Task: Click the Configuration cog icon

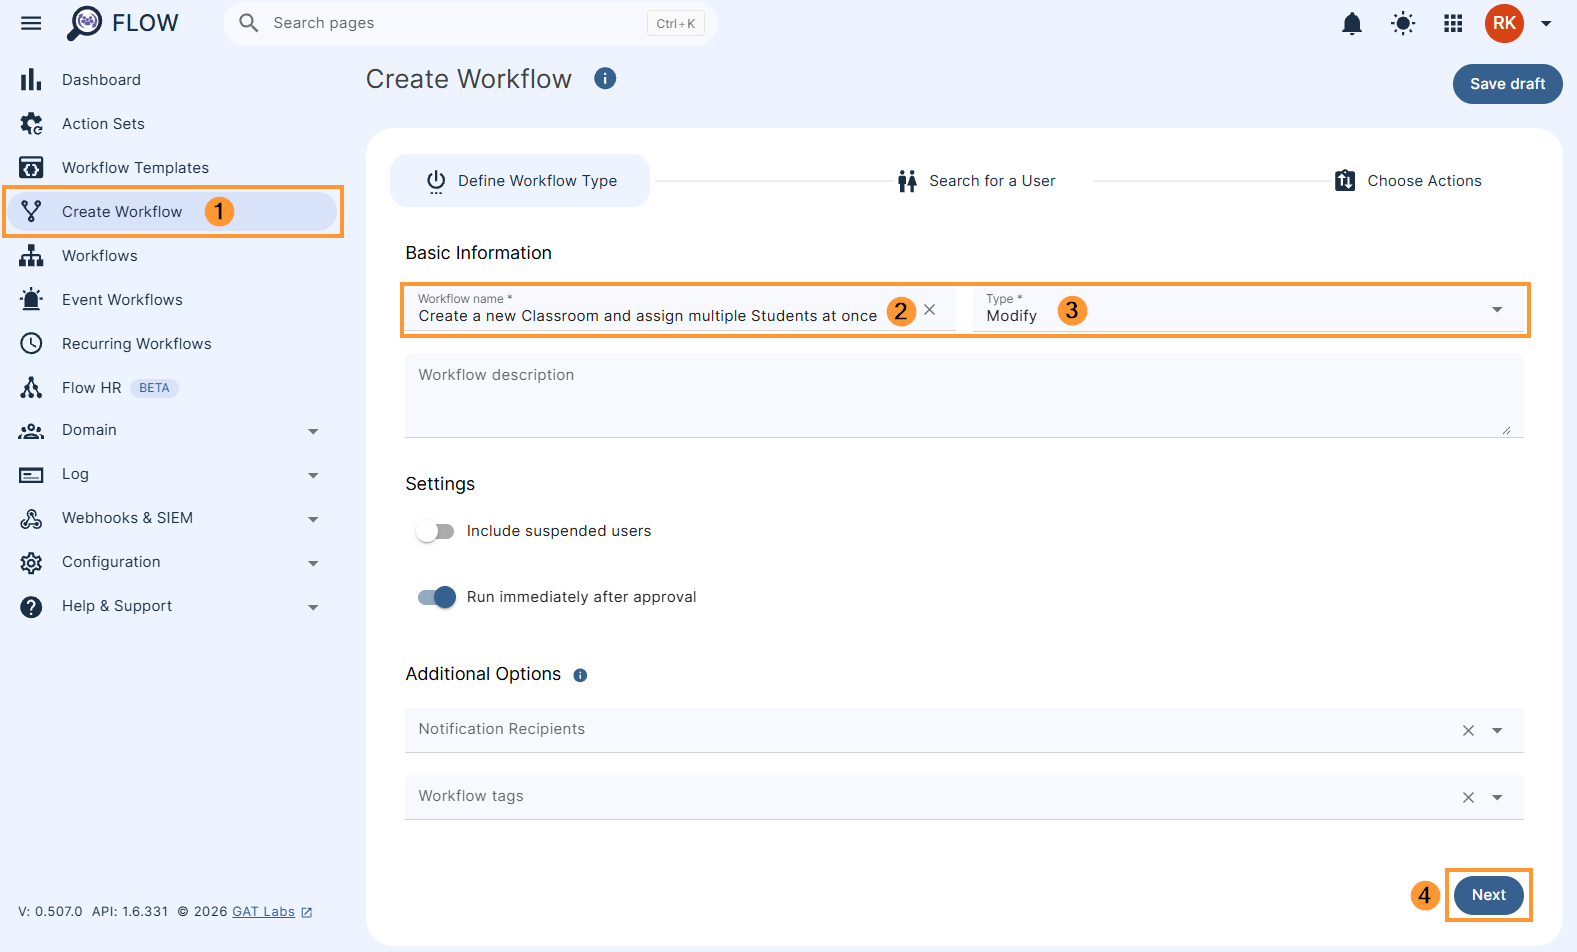Action: 31,563
